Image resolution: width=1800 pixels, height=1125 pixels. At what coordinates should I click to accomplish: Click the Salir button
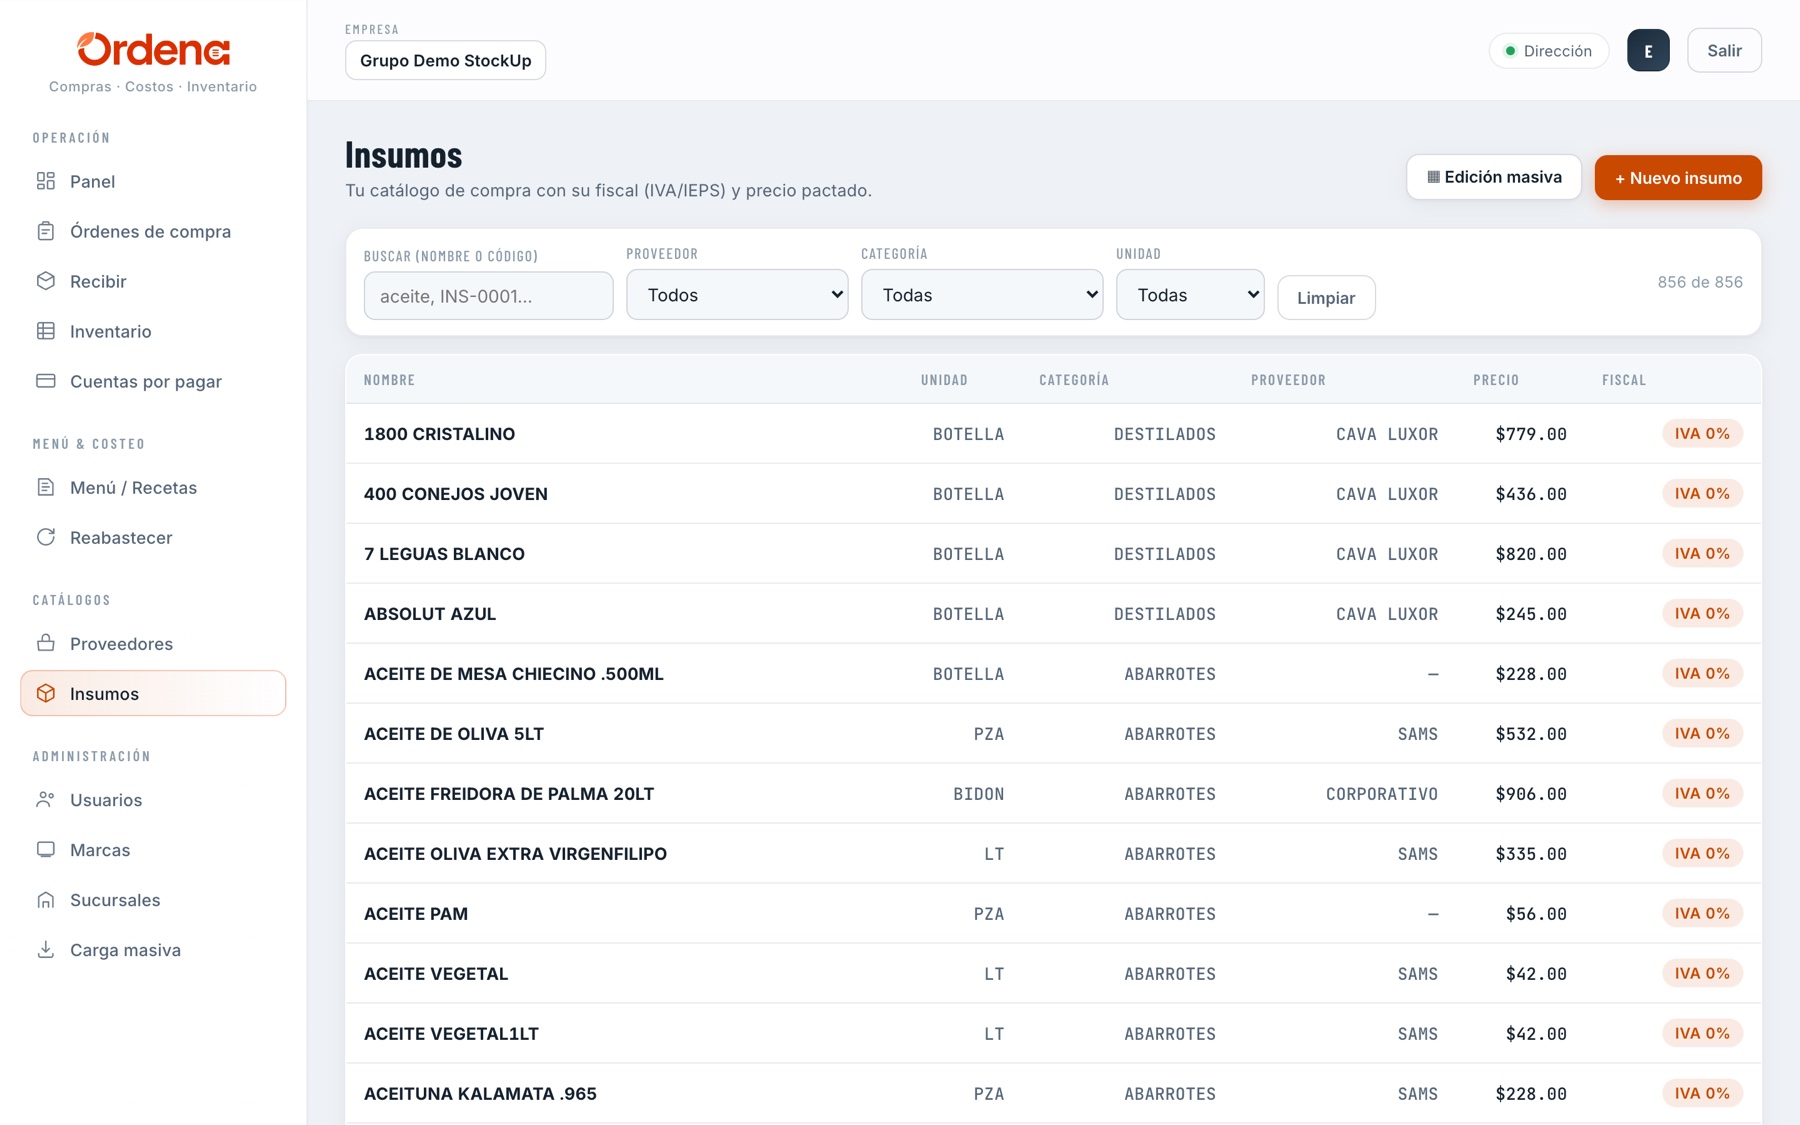click(x=1724, y=50)
